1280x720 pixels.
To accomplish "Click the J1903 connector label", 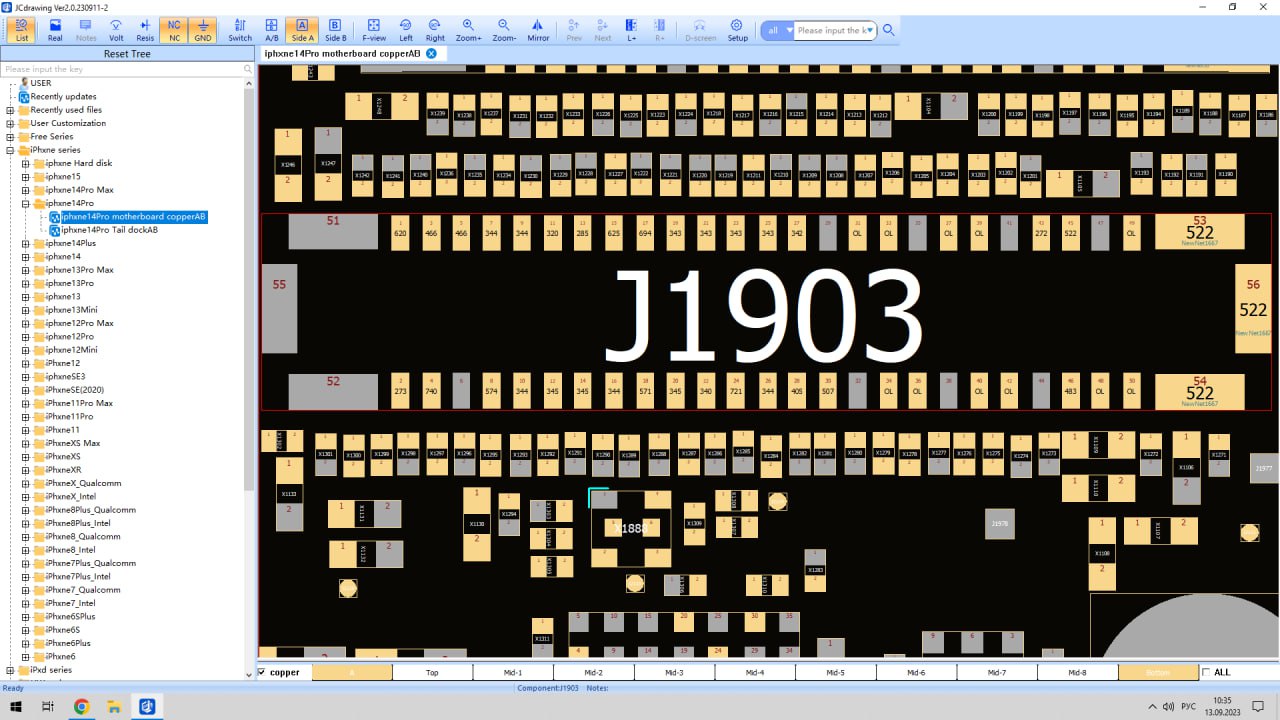I will click(x=765, y=317).
